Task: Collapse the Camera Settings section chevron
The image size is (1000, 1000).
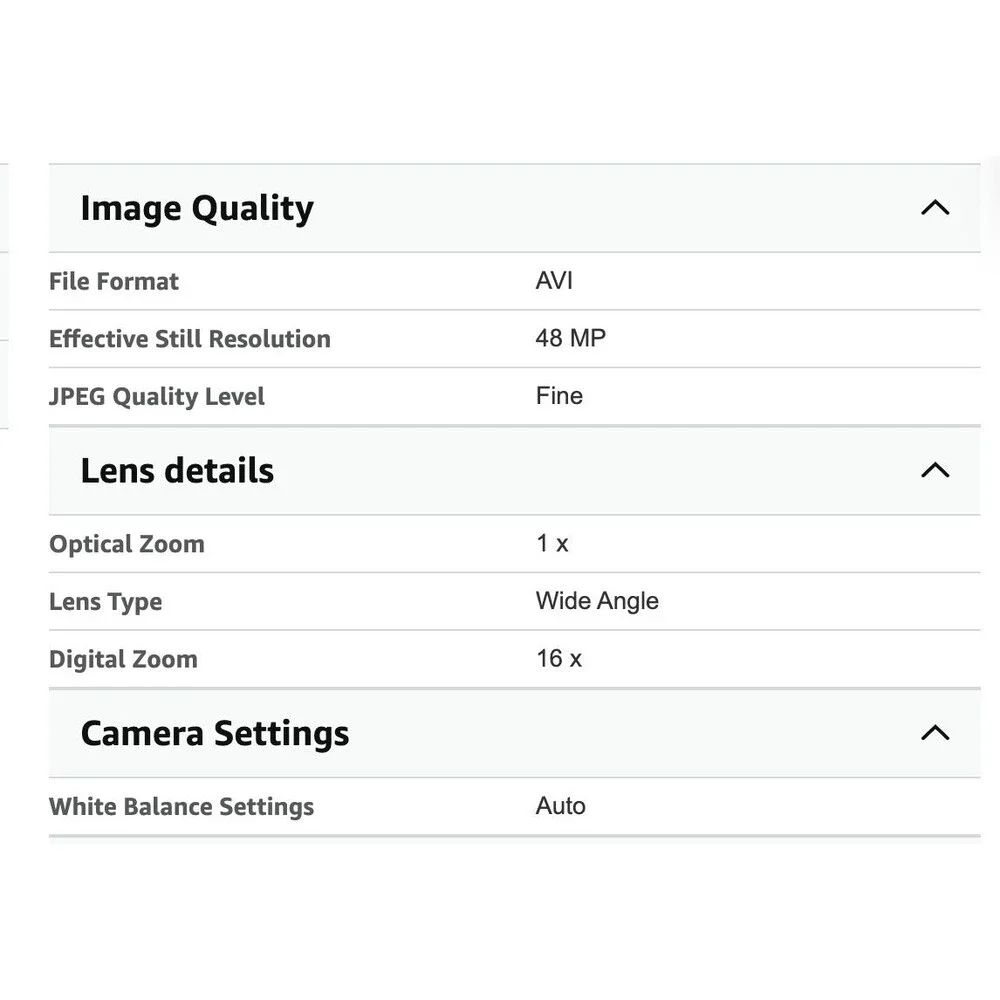Action: coord(935,733)
